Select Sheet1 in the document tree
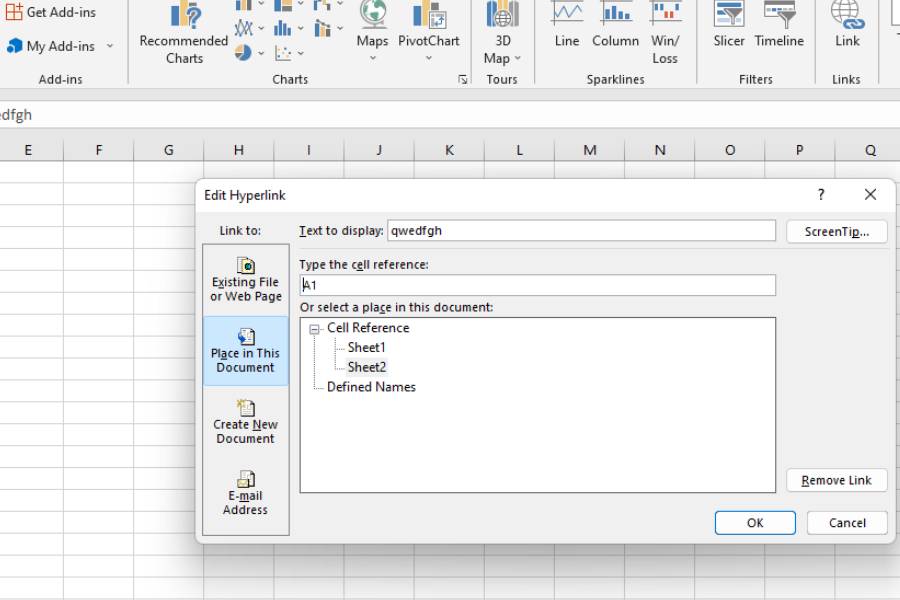 (x=366, y=347)
